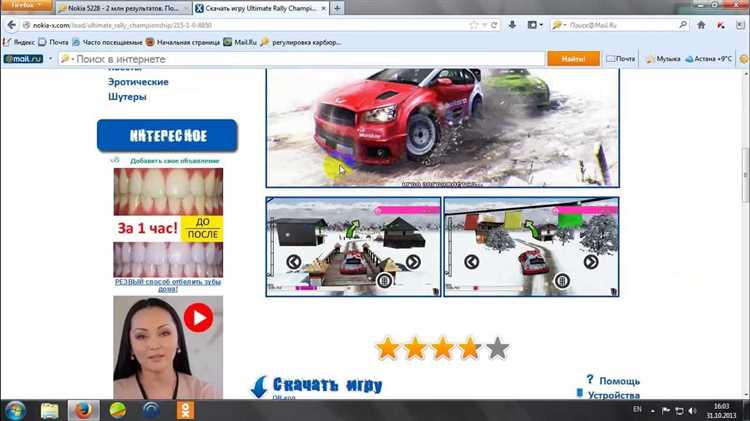Image resolution: width=750 pixels, height=421 pixels.
Task: Click Добавить свое объявление link
Action: pyautogui.click(x=175, y=161)
